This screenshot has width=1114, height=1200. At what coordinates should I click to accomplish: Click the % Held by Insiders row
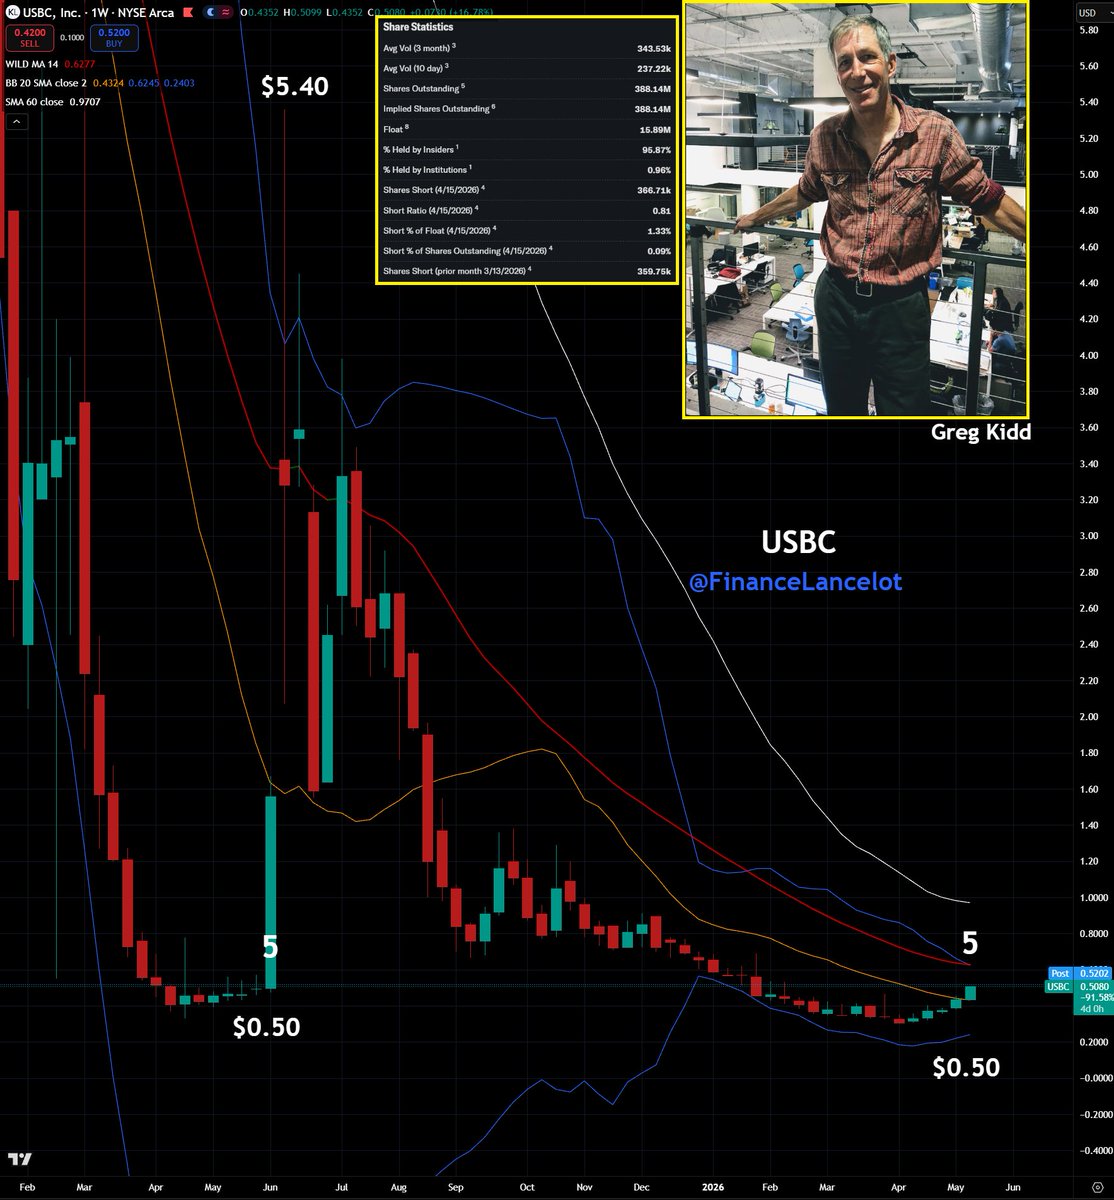pyautogui.click(x=527, y=149)
